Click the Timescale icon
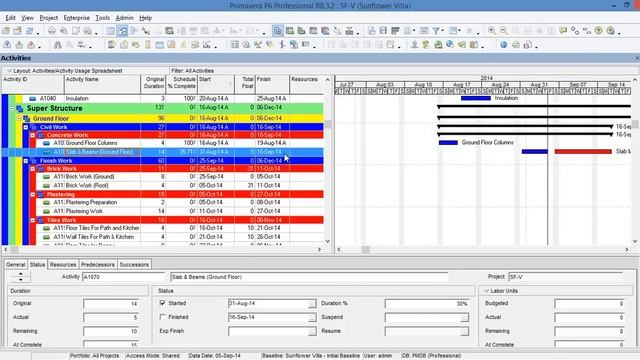The image size is (640, 360). tap(424, 31)
